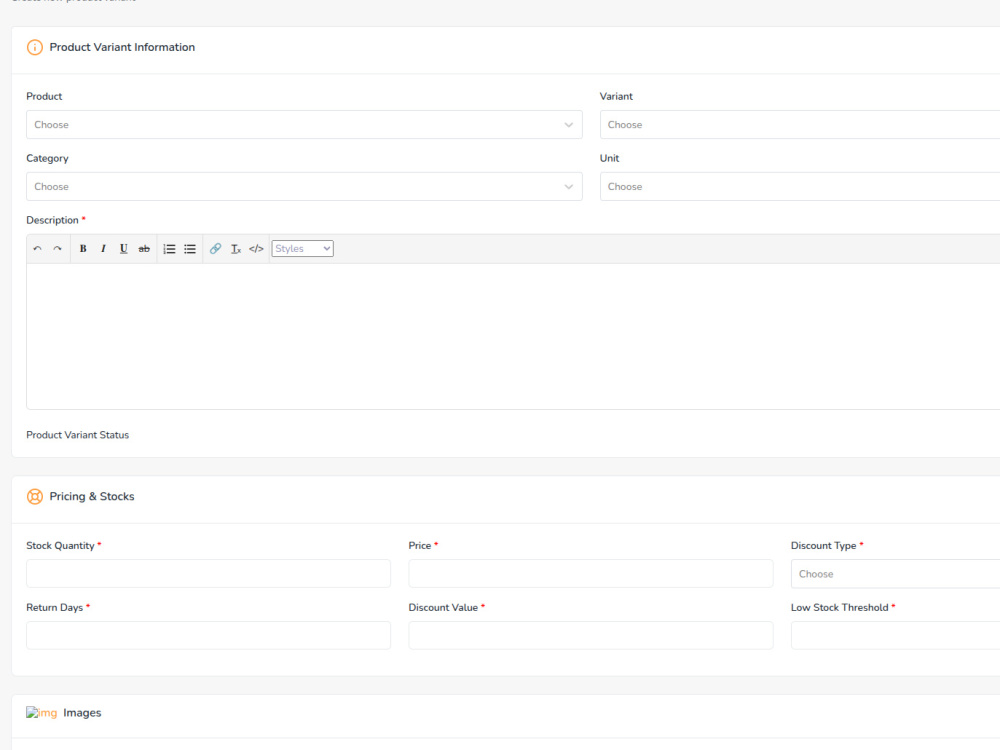This screenshot has width=1000, height=750.
Task: Click the Discount Value input field
Action: pyautogui.click(x=591, y=635)
